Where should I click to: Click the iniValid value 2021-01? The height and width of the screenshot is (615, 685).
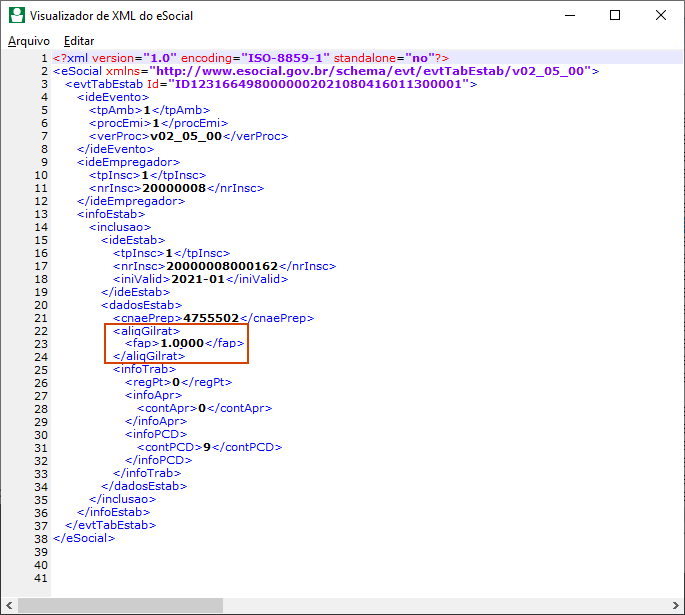click(201, 279)
